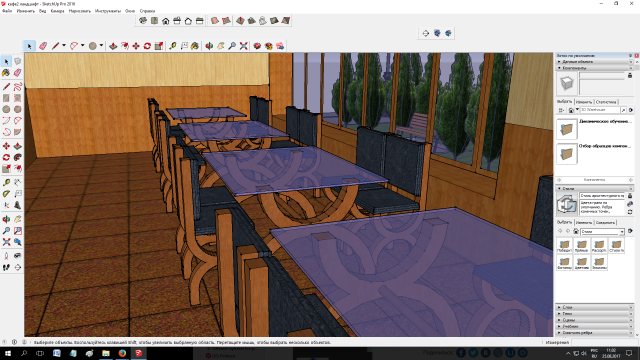This screenshot has width=640, height=360.
Task: Select the Follow Me tool
Action: click(x=18, y=158)
